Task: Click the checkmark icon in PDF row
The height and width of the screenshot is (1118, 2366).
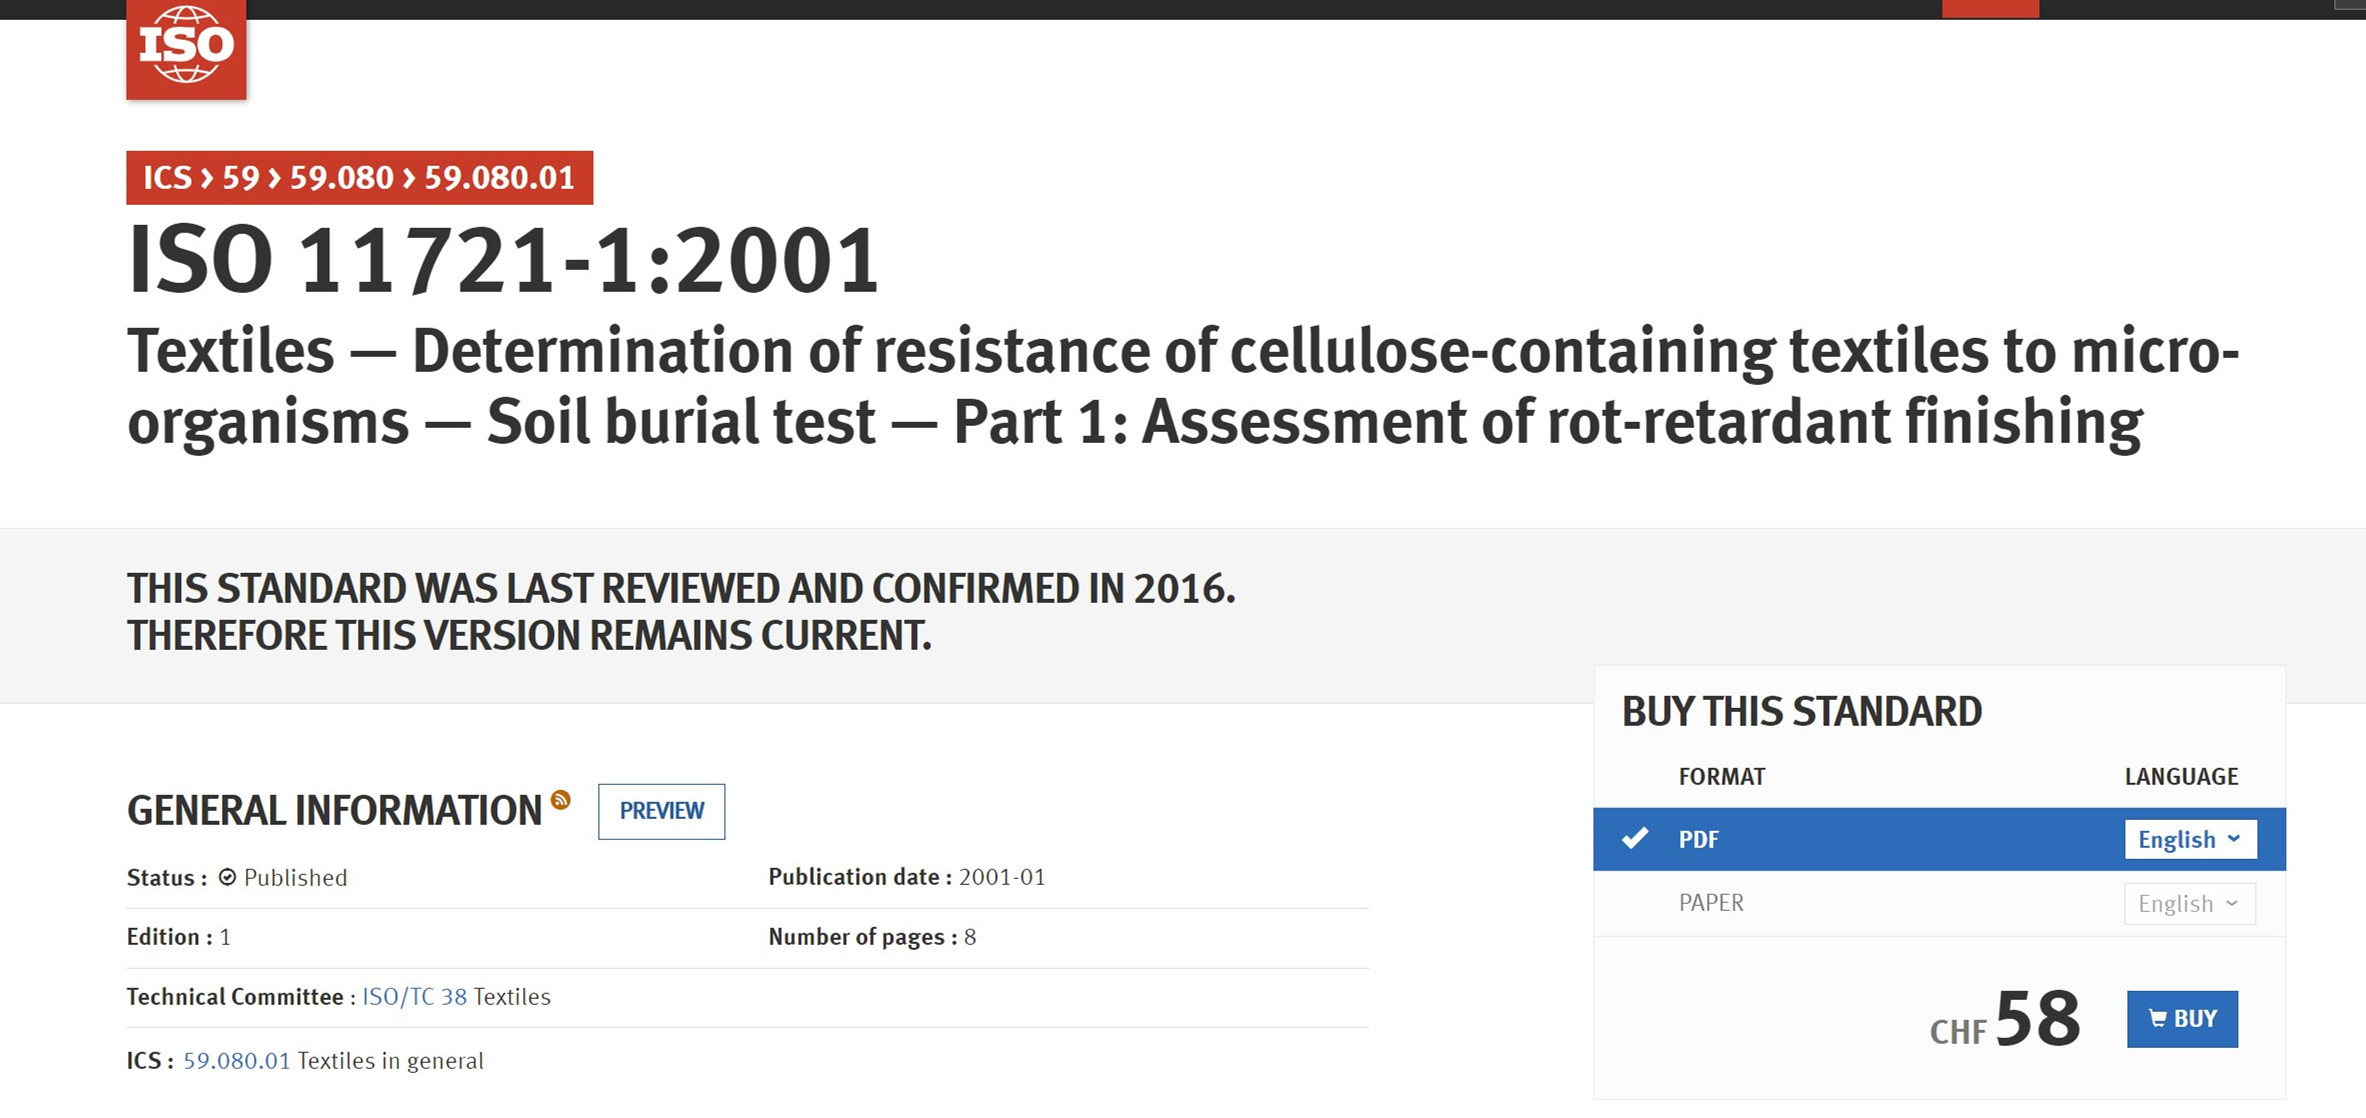Action: pyautogui.click(x=1635, y=838)
